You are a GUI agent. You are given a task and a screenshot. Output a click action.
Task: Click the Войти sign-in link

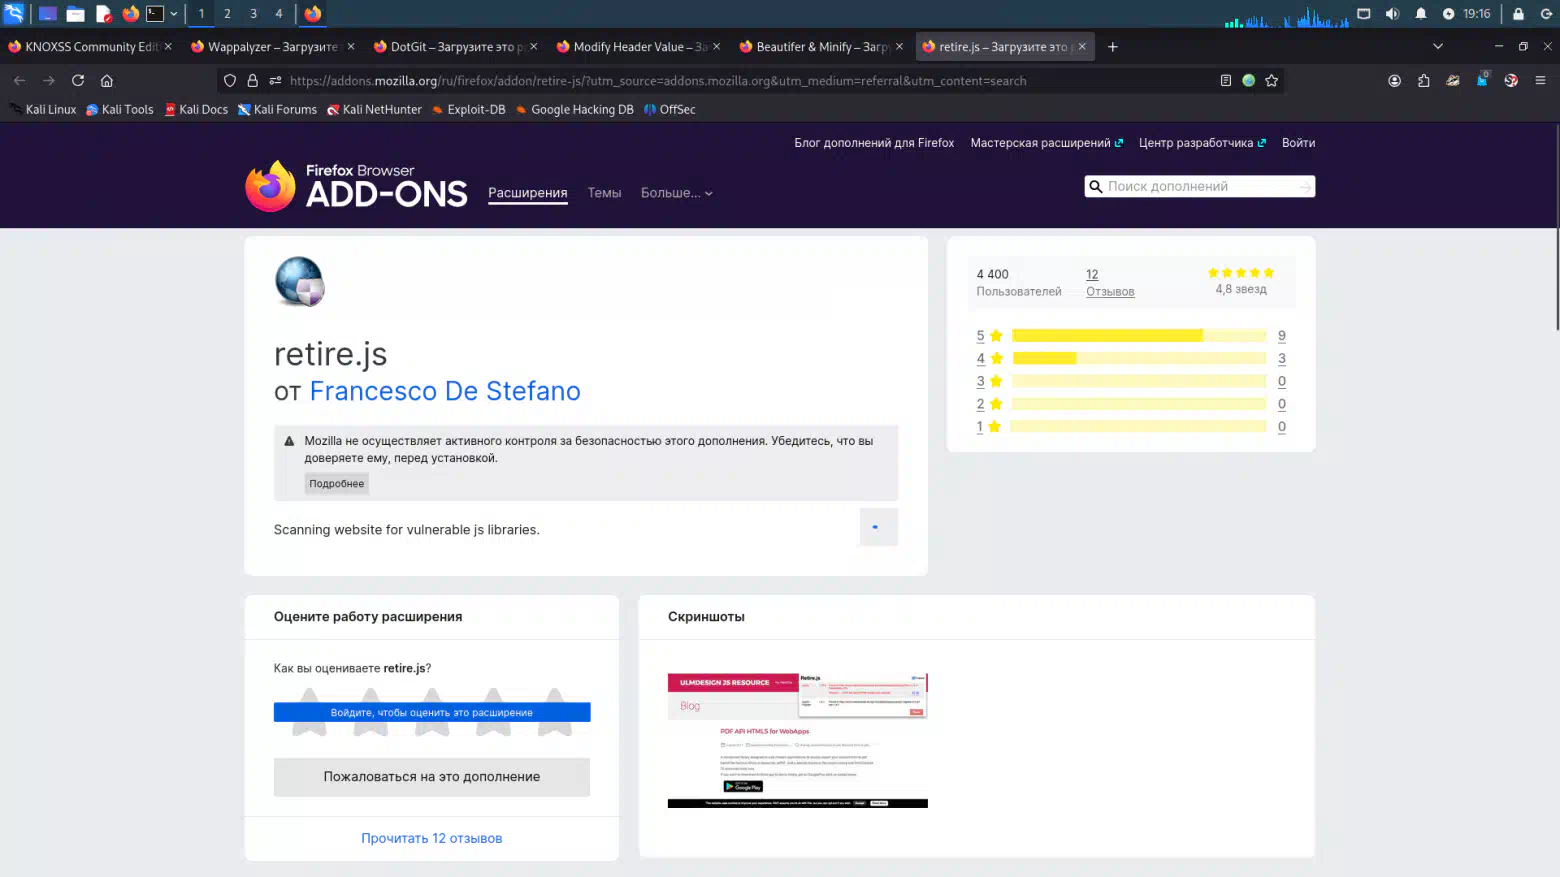1298,143
